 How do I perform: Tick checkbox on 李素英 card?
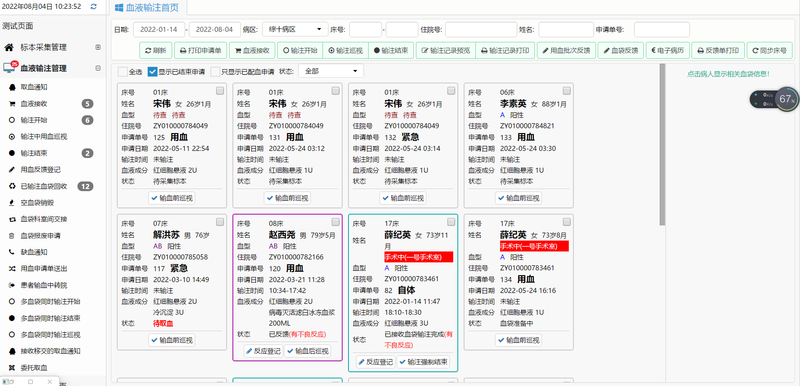pos(567,91)
